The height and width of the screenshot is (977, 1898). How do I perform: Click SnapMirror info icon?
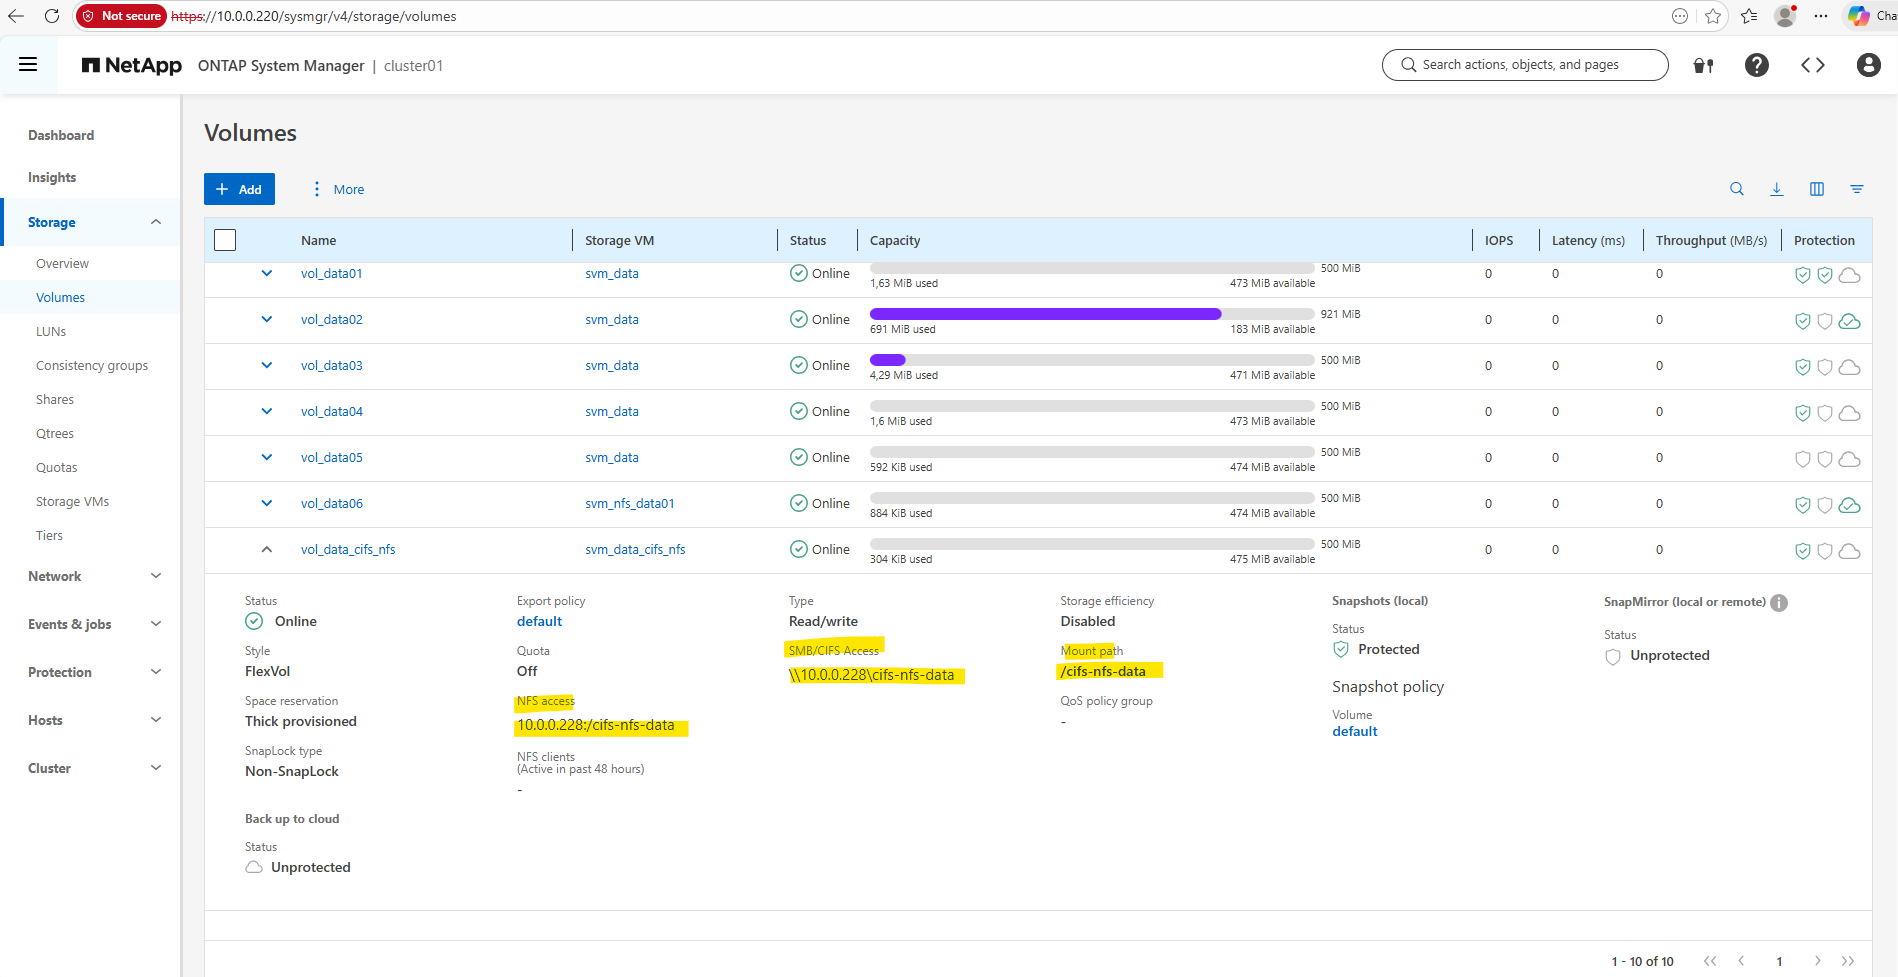point(1779,603)
